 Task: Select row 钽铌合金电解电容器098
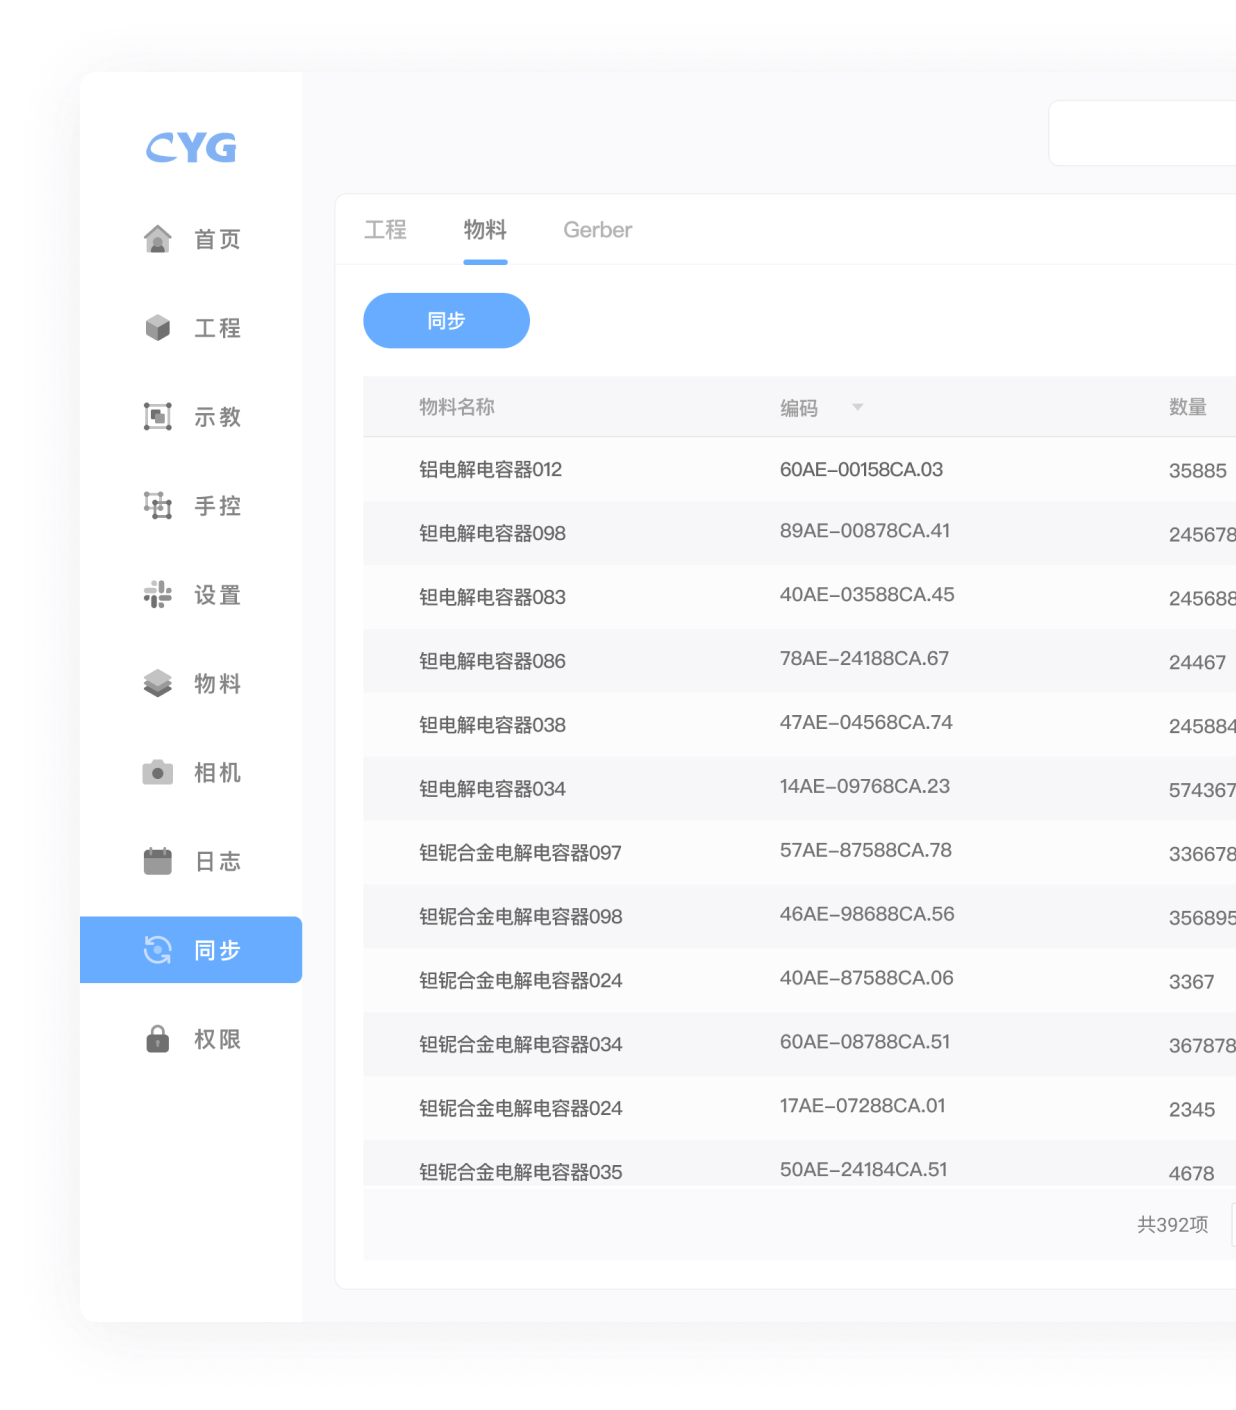pyautogui.click(x=800, y=917)
